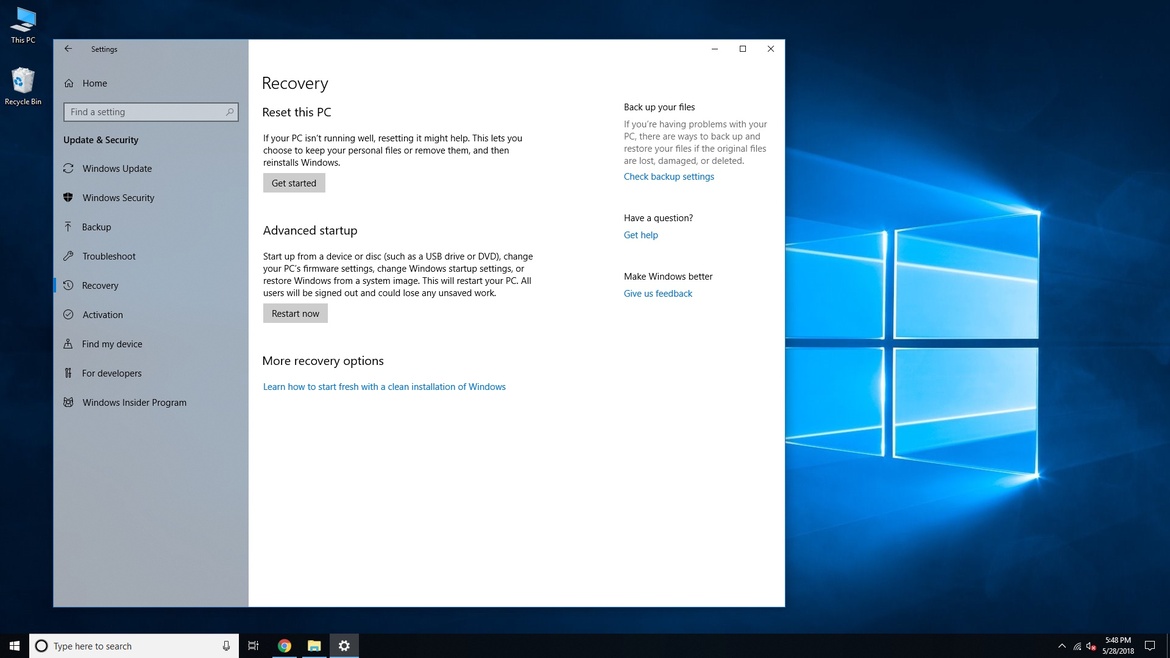Open Find my device settings
Viewport: 1170px width, 658px height.
112,344
